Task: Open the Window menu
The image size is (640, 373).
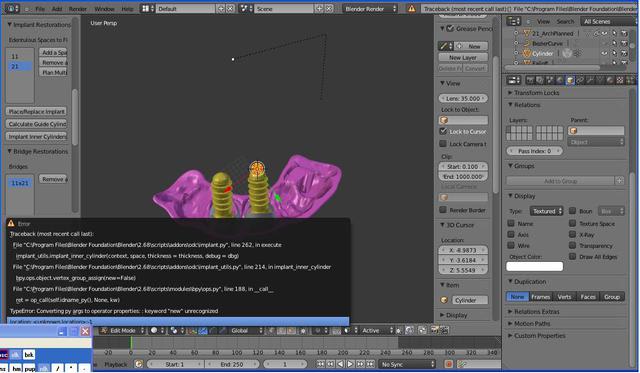Action: 104,9
